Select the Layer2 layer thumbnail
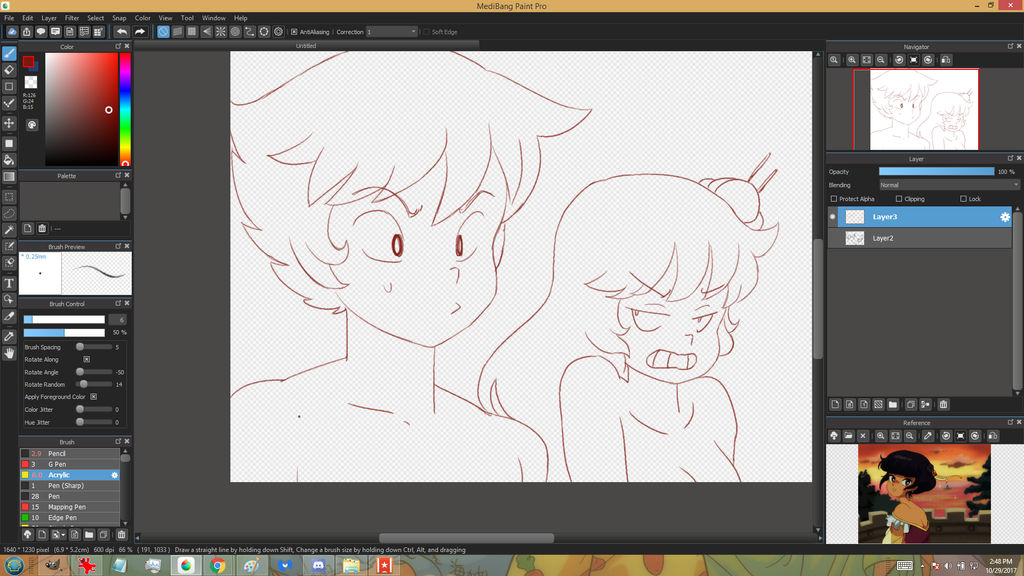 pos(855,238)
